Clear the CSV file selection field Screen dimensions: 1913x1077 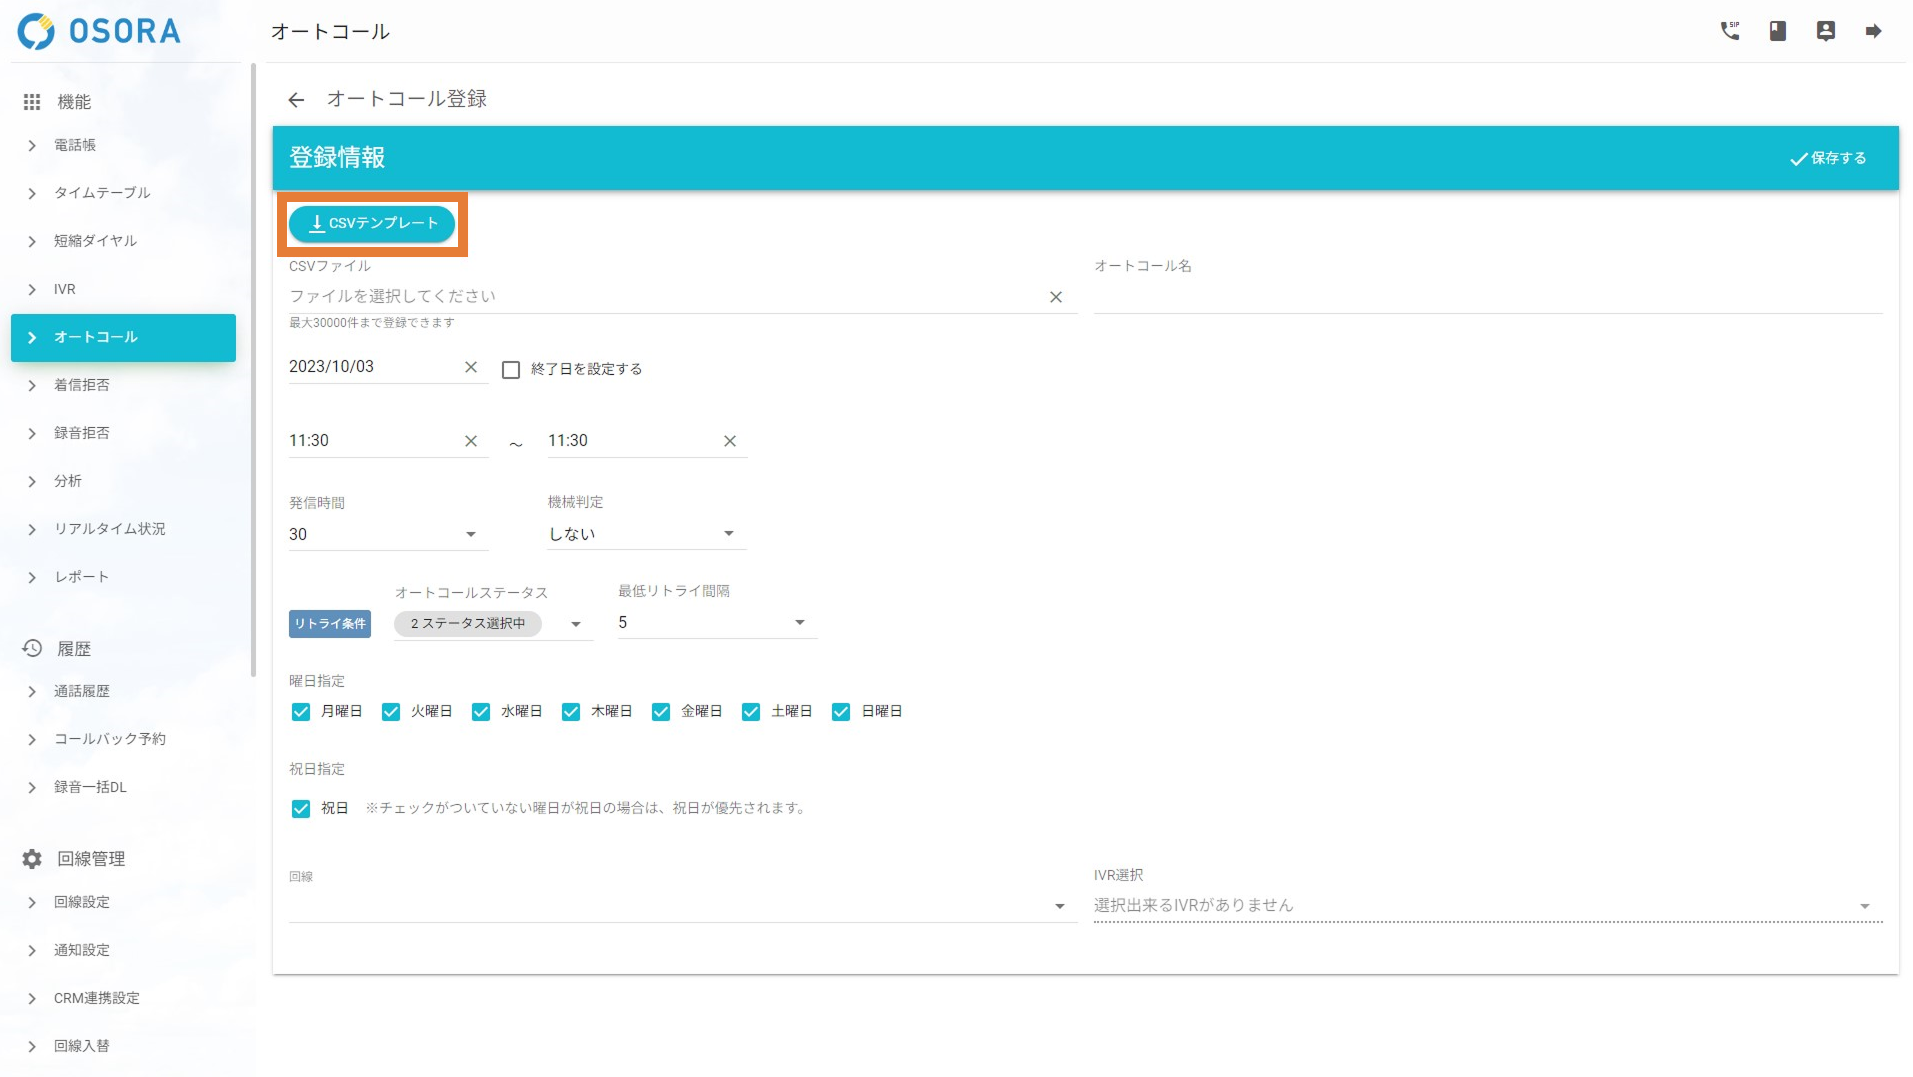pyautogui.click(x=1055, y=297)
